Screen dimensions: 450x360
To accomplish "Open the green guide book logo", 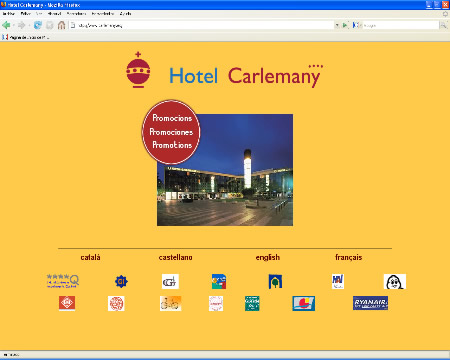I will 252,303.
